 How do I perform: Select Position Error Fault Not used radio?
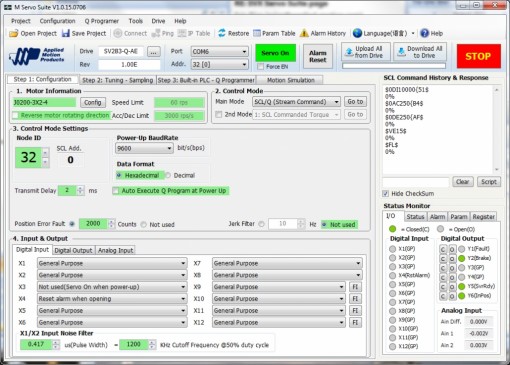(x=144, y=225)
